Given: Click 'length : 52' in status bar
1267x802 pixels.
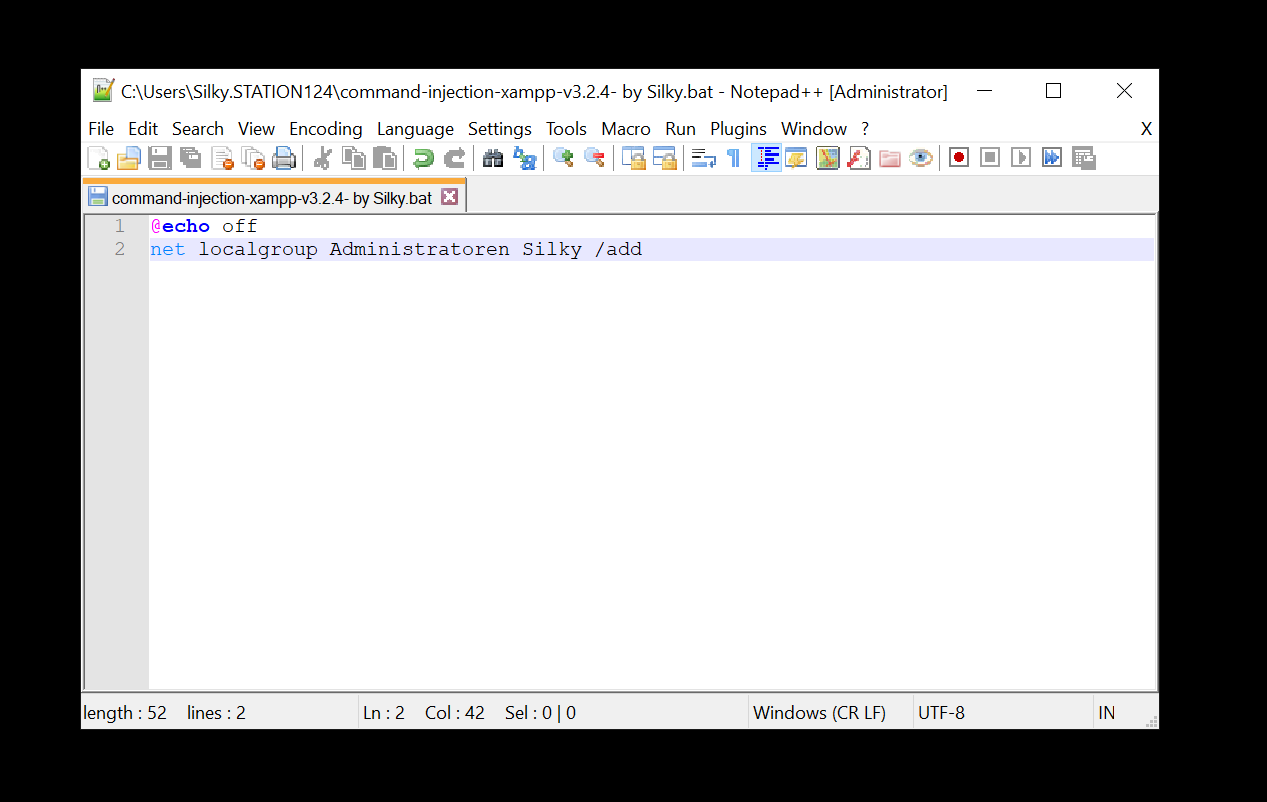Looking at the screenshot, I should coord(125,713).
